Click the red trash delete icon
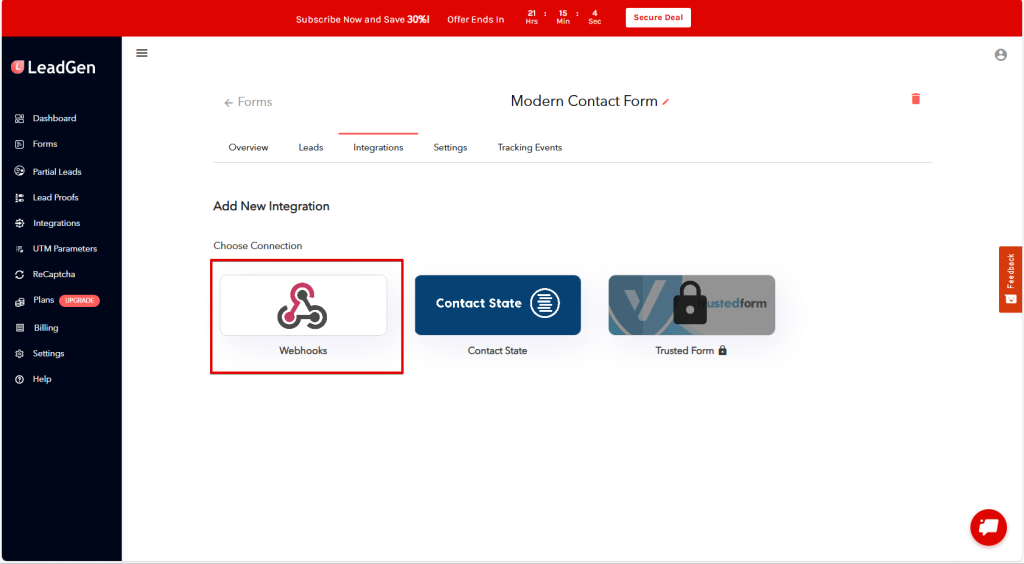Viewport: 1024px width, 564px height. pyautogui.click(x=915, y=99)
